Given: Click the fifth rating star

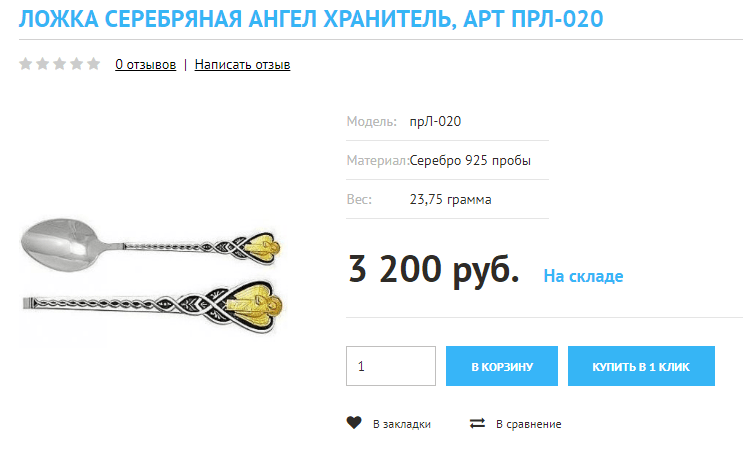Looking at the screenshot, I should tap(94, 64).
